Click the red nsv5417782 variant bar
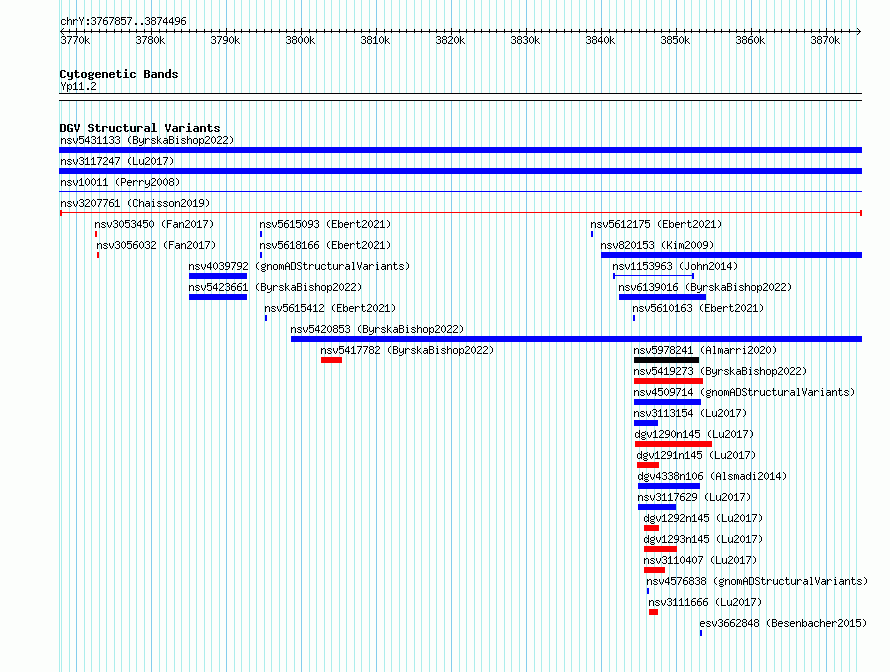Viewport: 890px width, 672px height. coord(331,360)
